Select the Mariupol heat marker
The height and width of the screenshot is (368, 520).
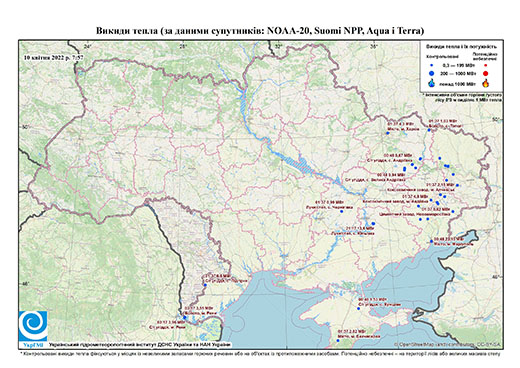[431, 241]
